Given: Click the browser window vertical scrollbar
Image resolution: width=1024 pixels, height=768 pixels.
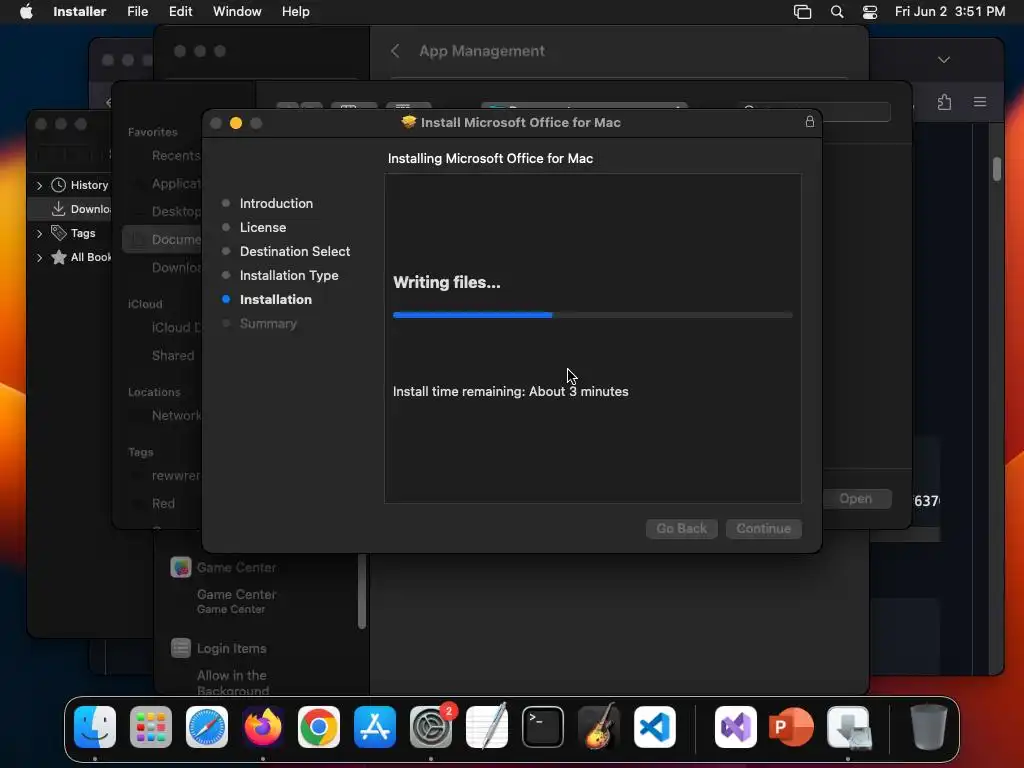Looking at the screenshot, I should (x=997, y=168).
